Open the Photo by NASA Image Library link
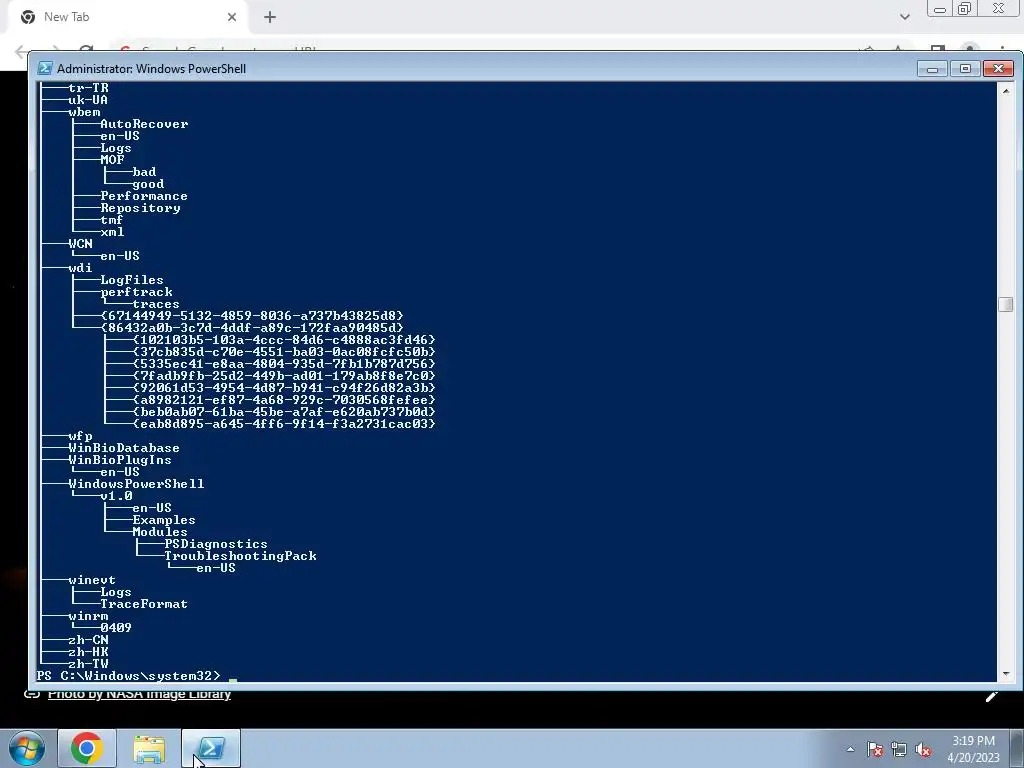The image size is (1024, 768). (139, 694)
